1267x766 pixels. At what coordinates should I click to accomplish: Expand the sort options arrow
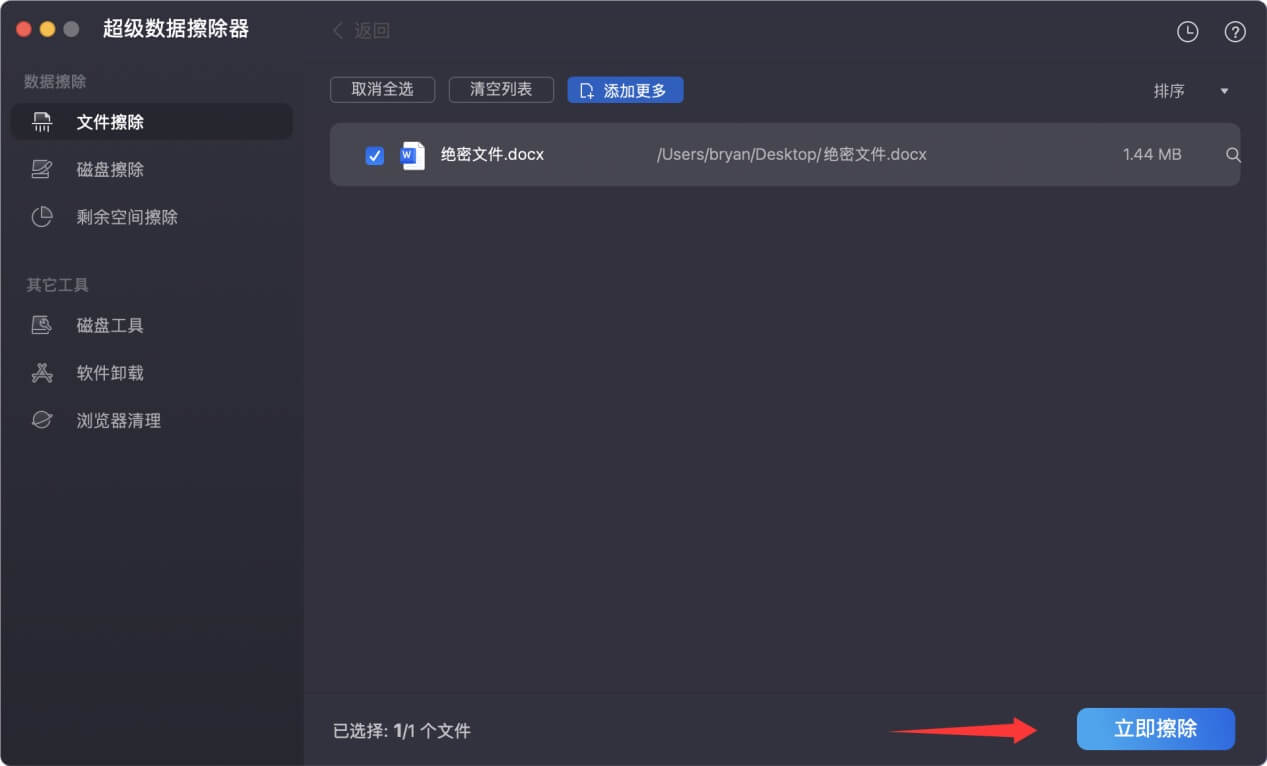(x=1223, y=90)
